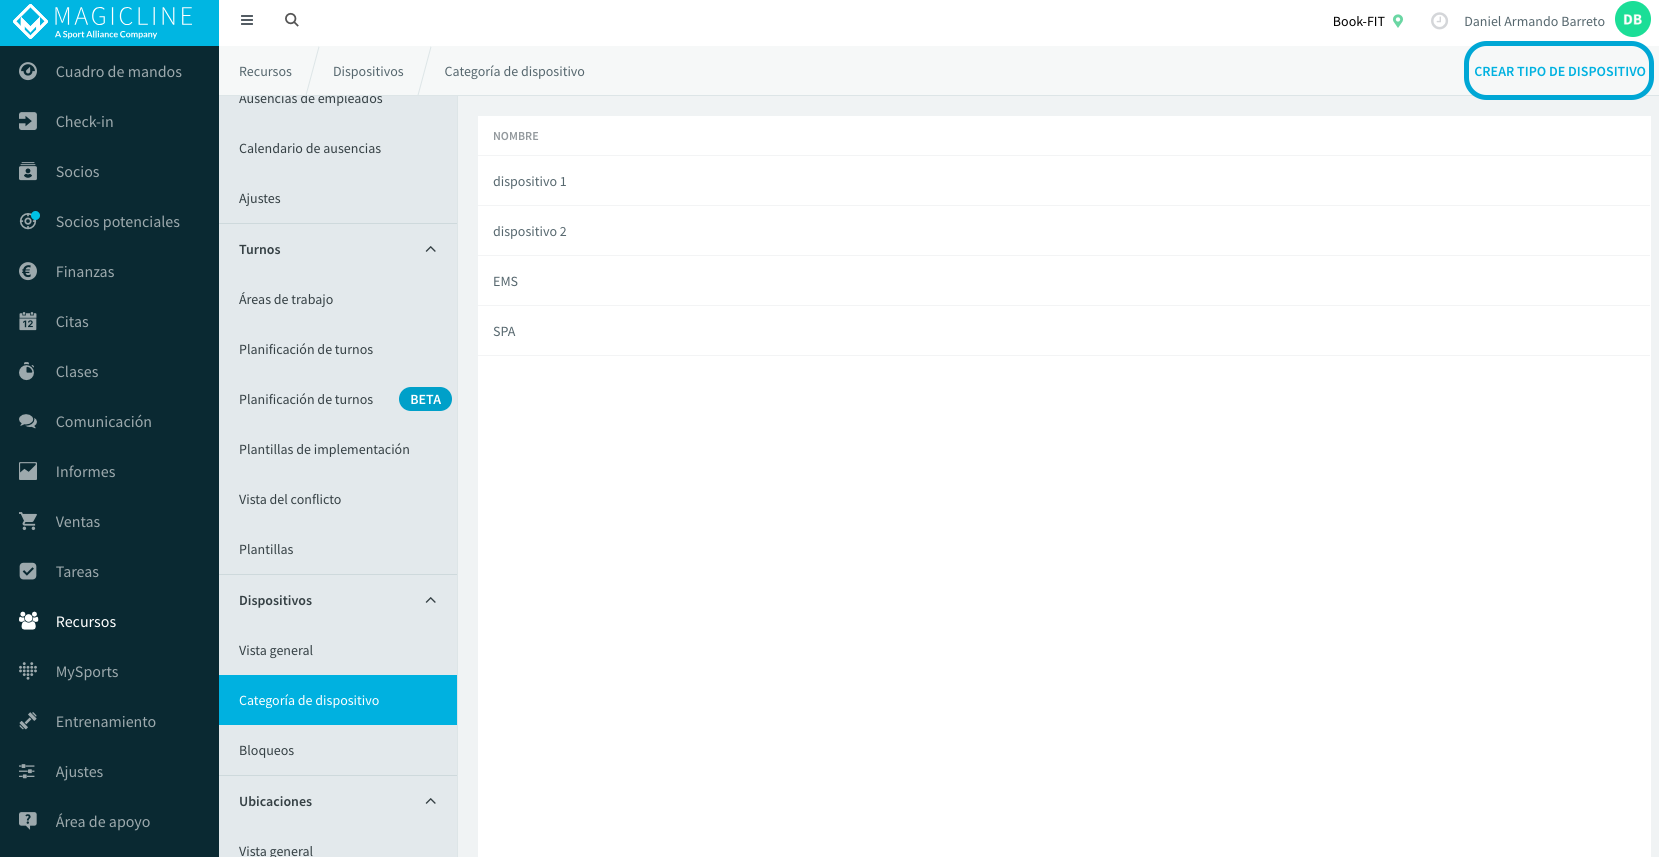Screen dimensions: 1659x857
Task: Click the Socios potenciales target icon
Action: [28, 221]
